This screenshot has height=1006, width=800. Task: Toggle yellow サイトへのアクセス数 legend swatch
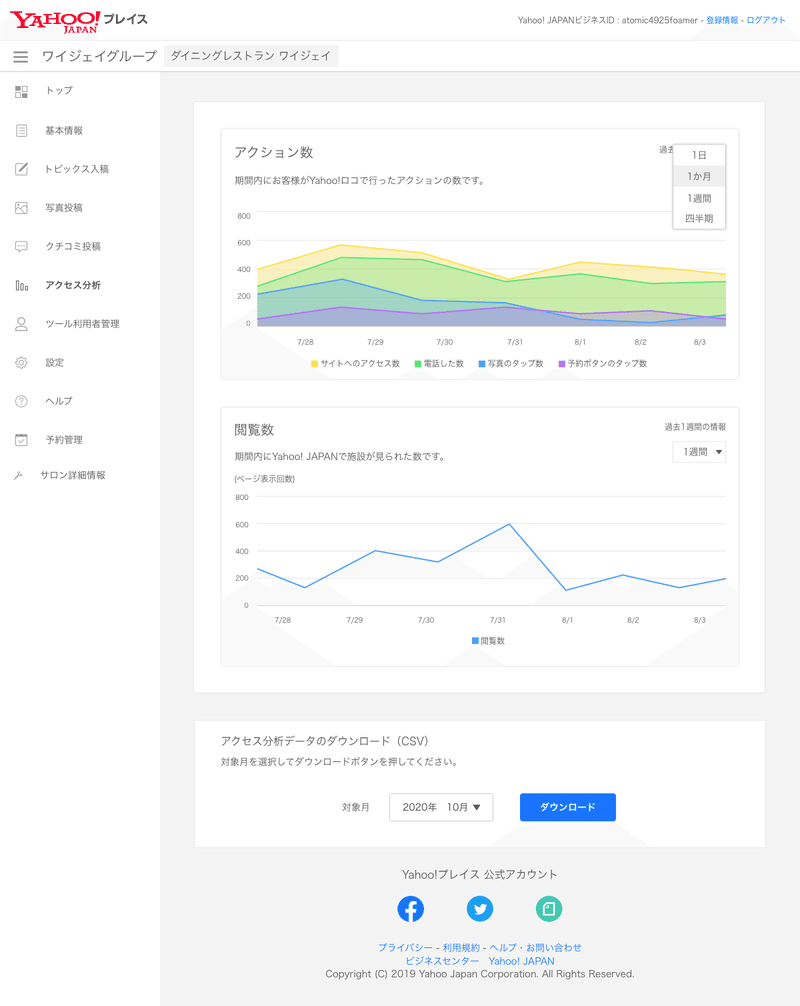point(314,364)
